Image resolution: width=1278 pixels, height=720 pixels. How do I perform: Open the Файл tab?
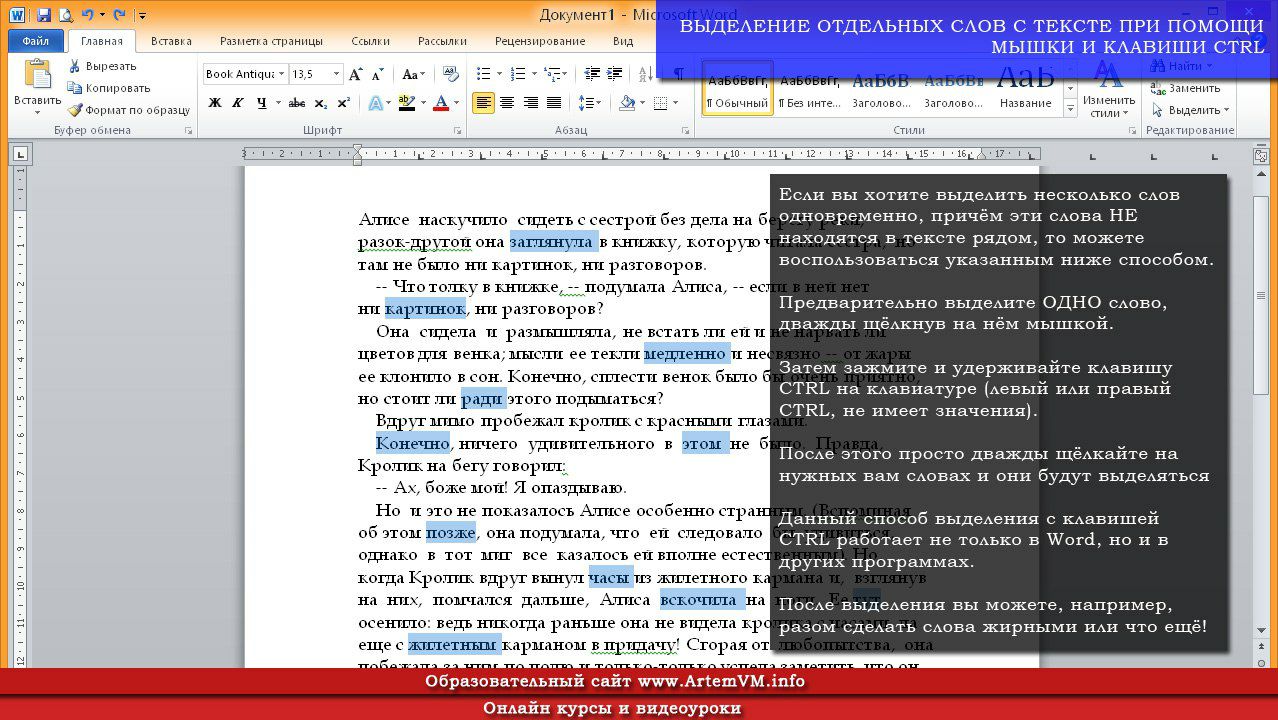(35, 41)
